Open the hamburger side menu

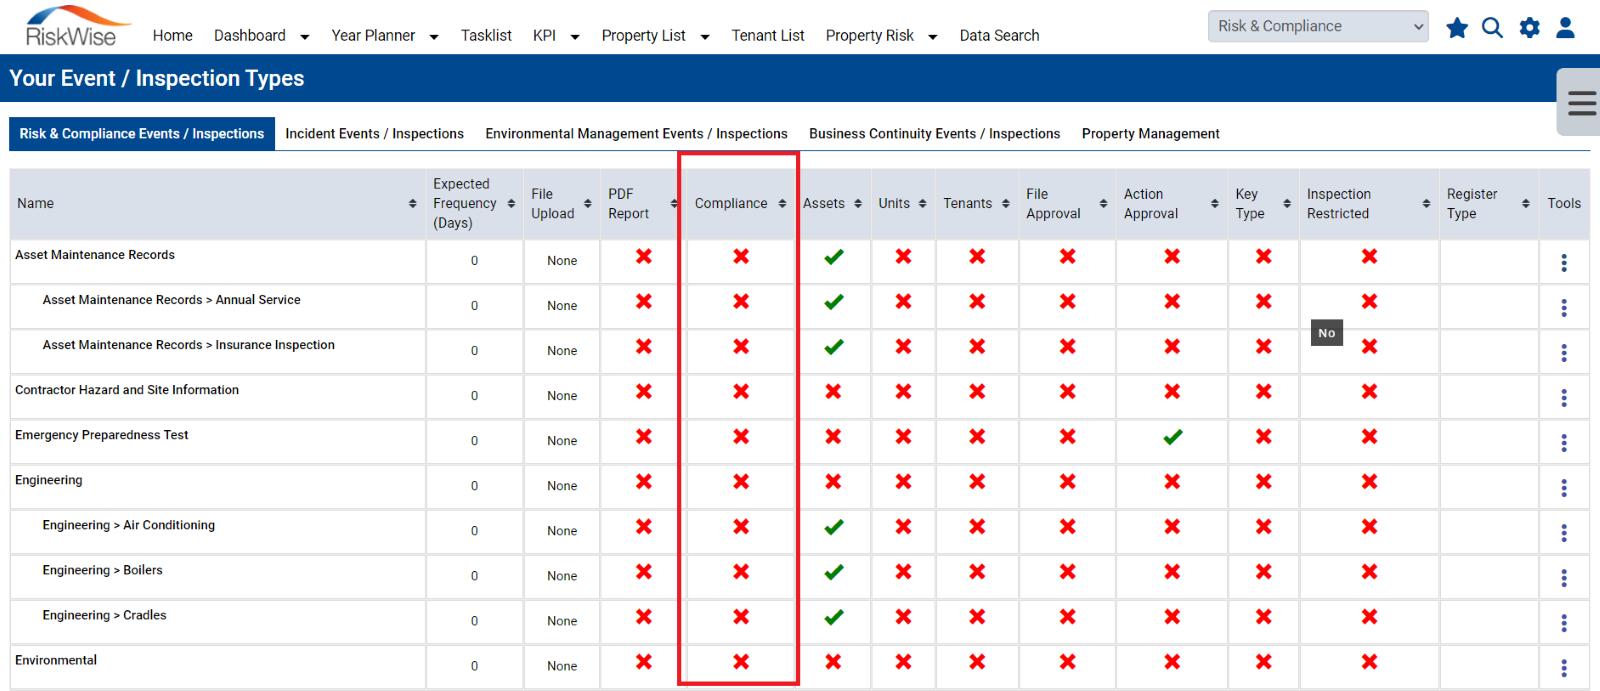tap(1581, 103)
